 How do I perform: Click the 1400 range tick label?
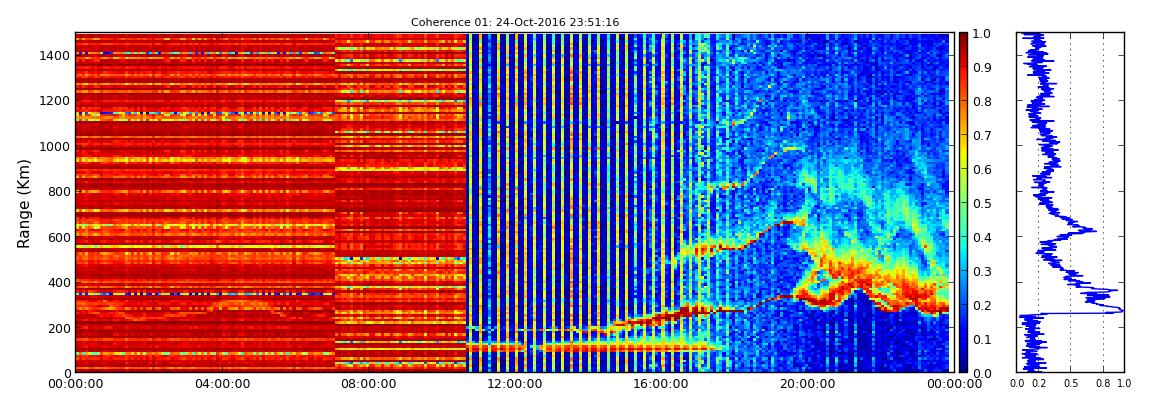click(x=56, y=55)
